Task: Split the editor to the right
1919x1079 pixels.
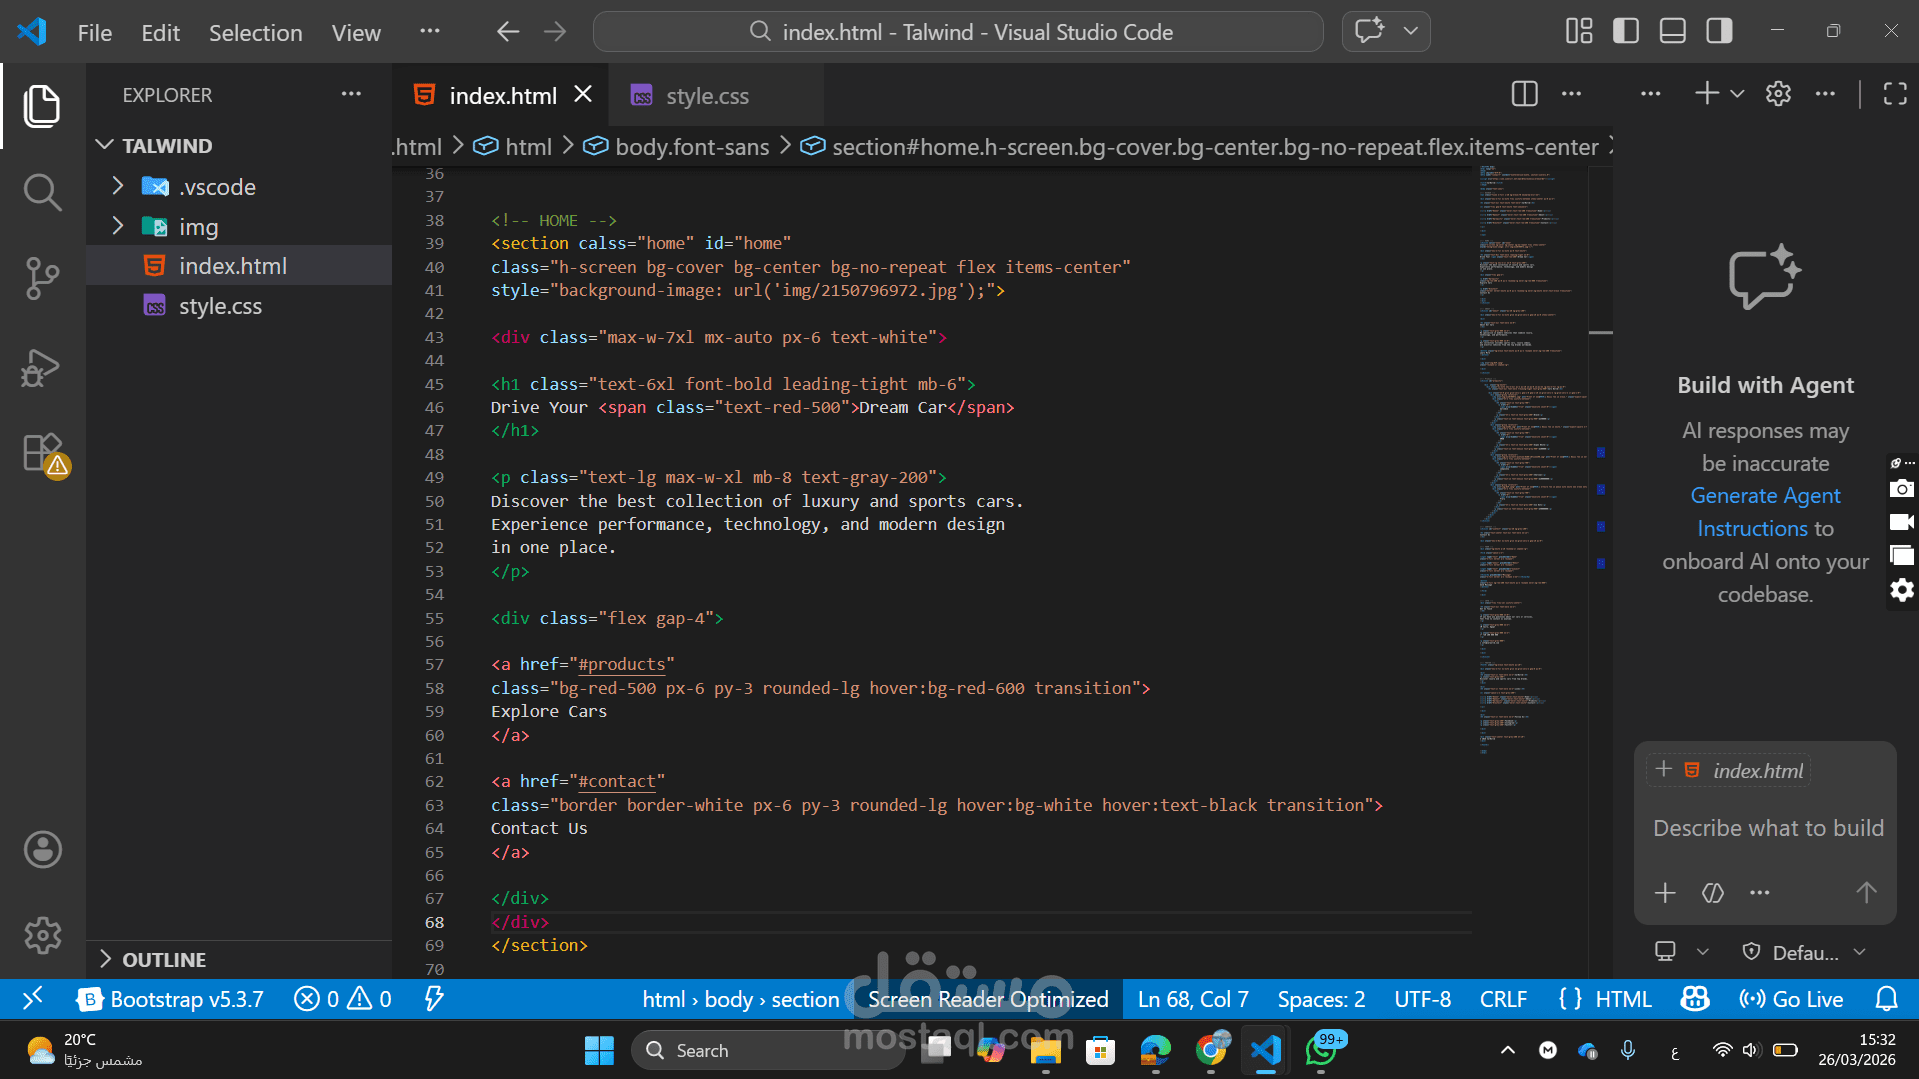Action: [1524, 94]
